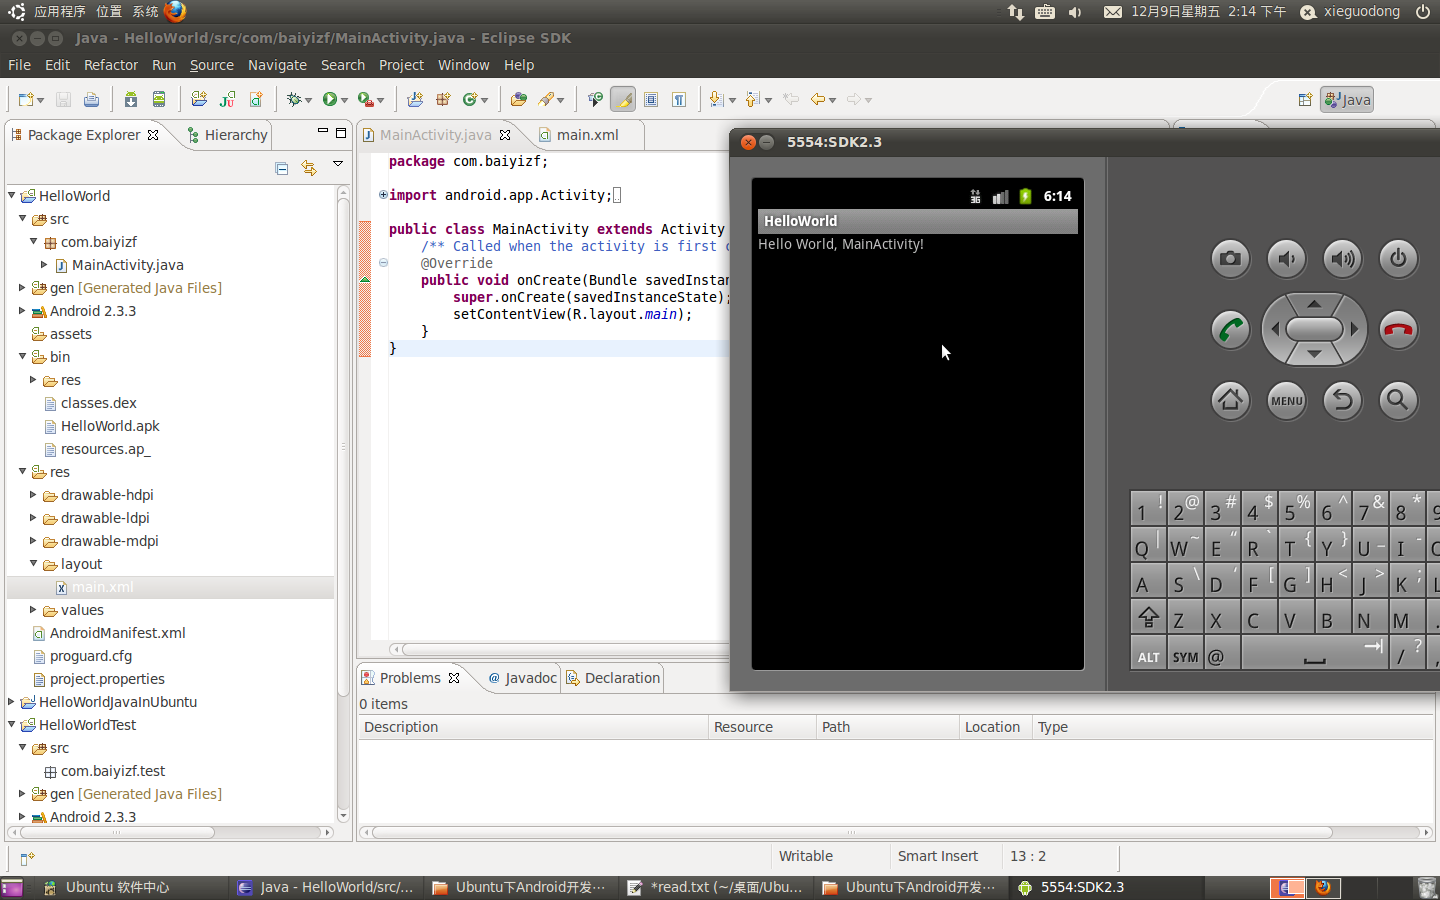
Task: Click New Android Project wizard icon
Action: pyautogui.click(x=199, y=99)
